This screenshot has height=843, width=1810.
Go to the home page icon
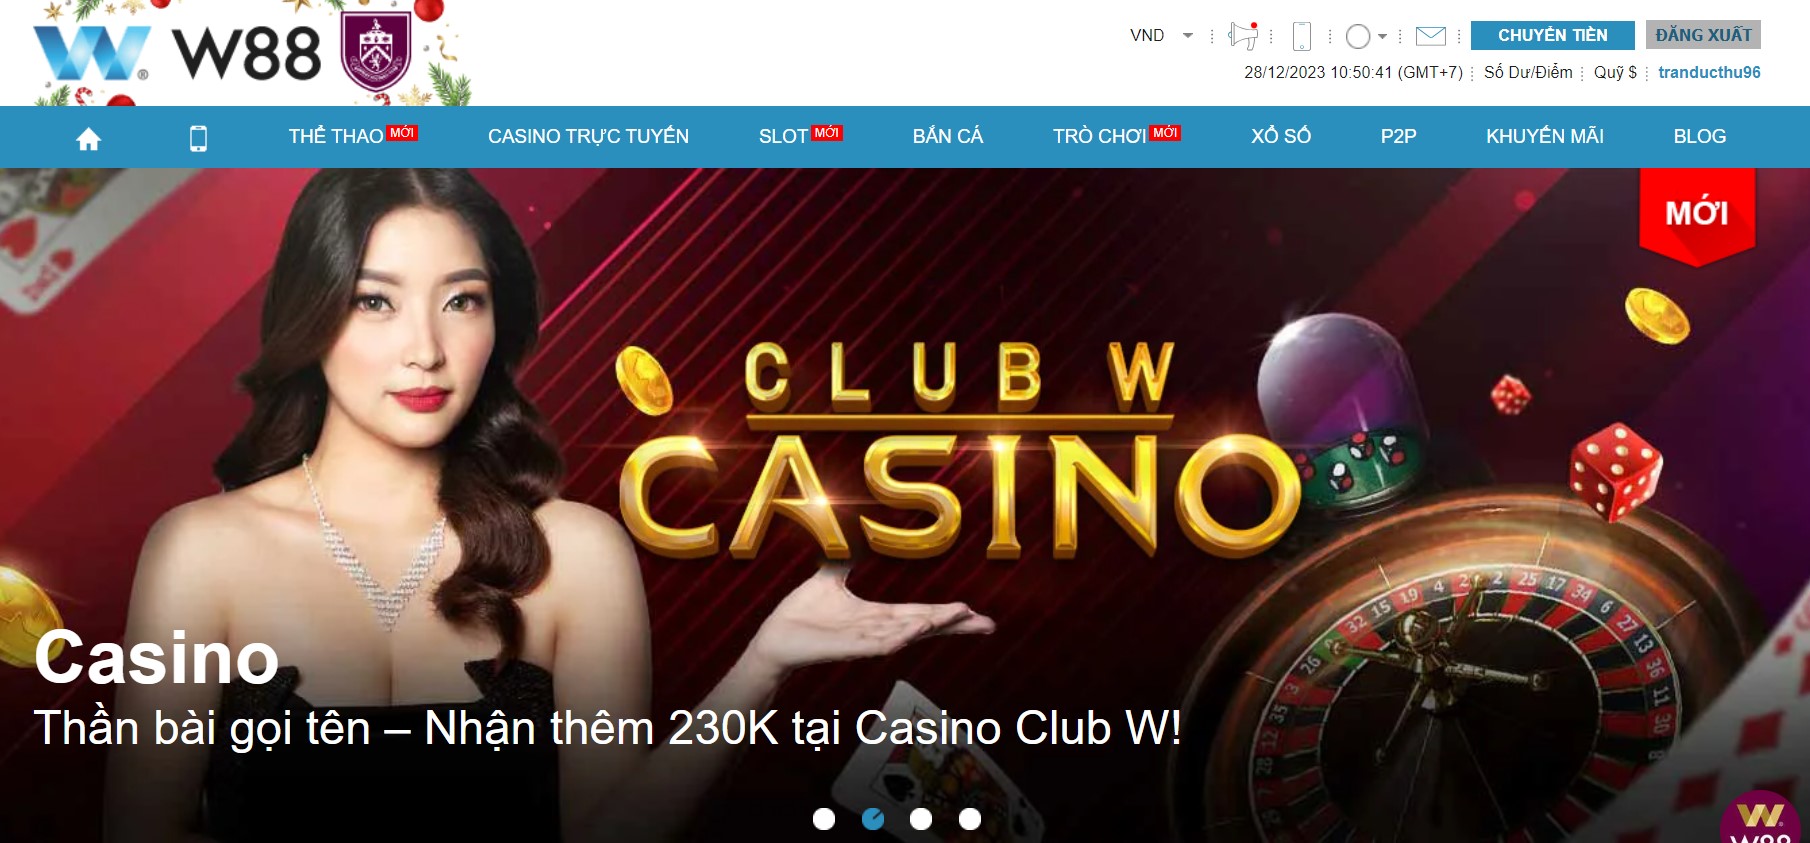pos(89,138)
